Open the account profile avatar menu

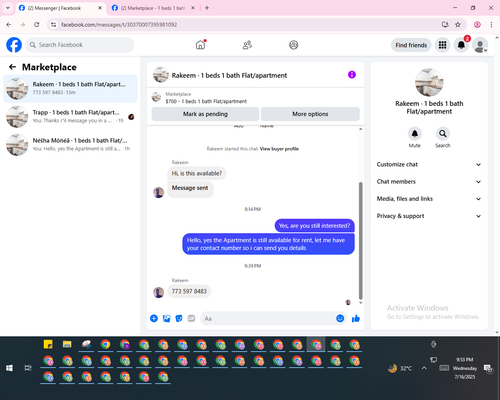(x=480, y=45)
